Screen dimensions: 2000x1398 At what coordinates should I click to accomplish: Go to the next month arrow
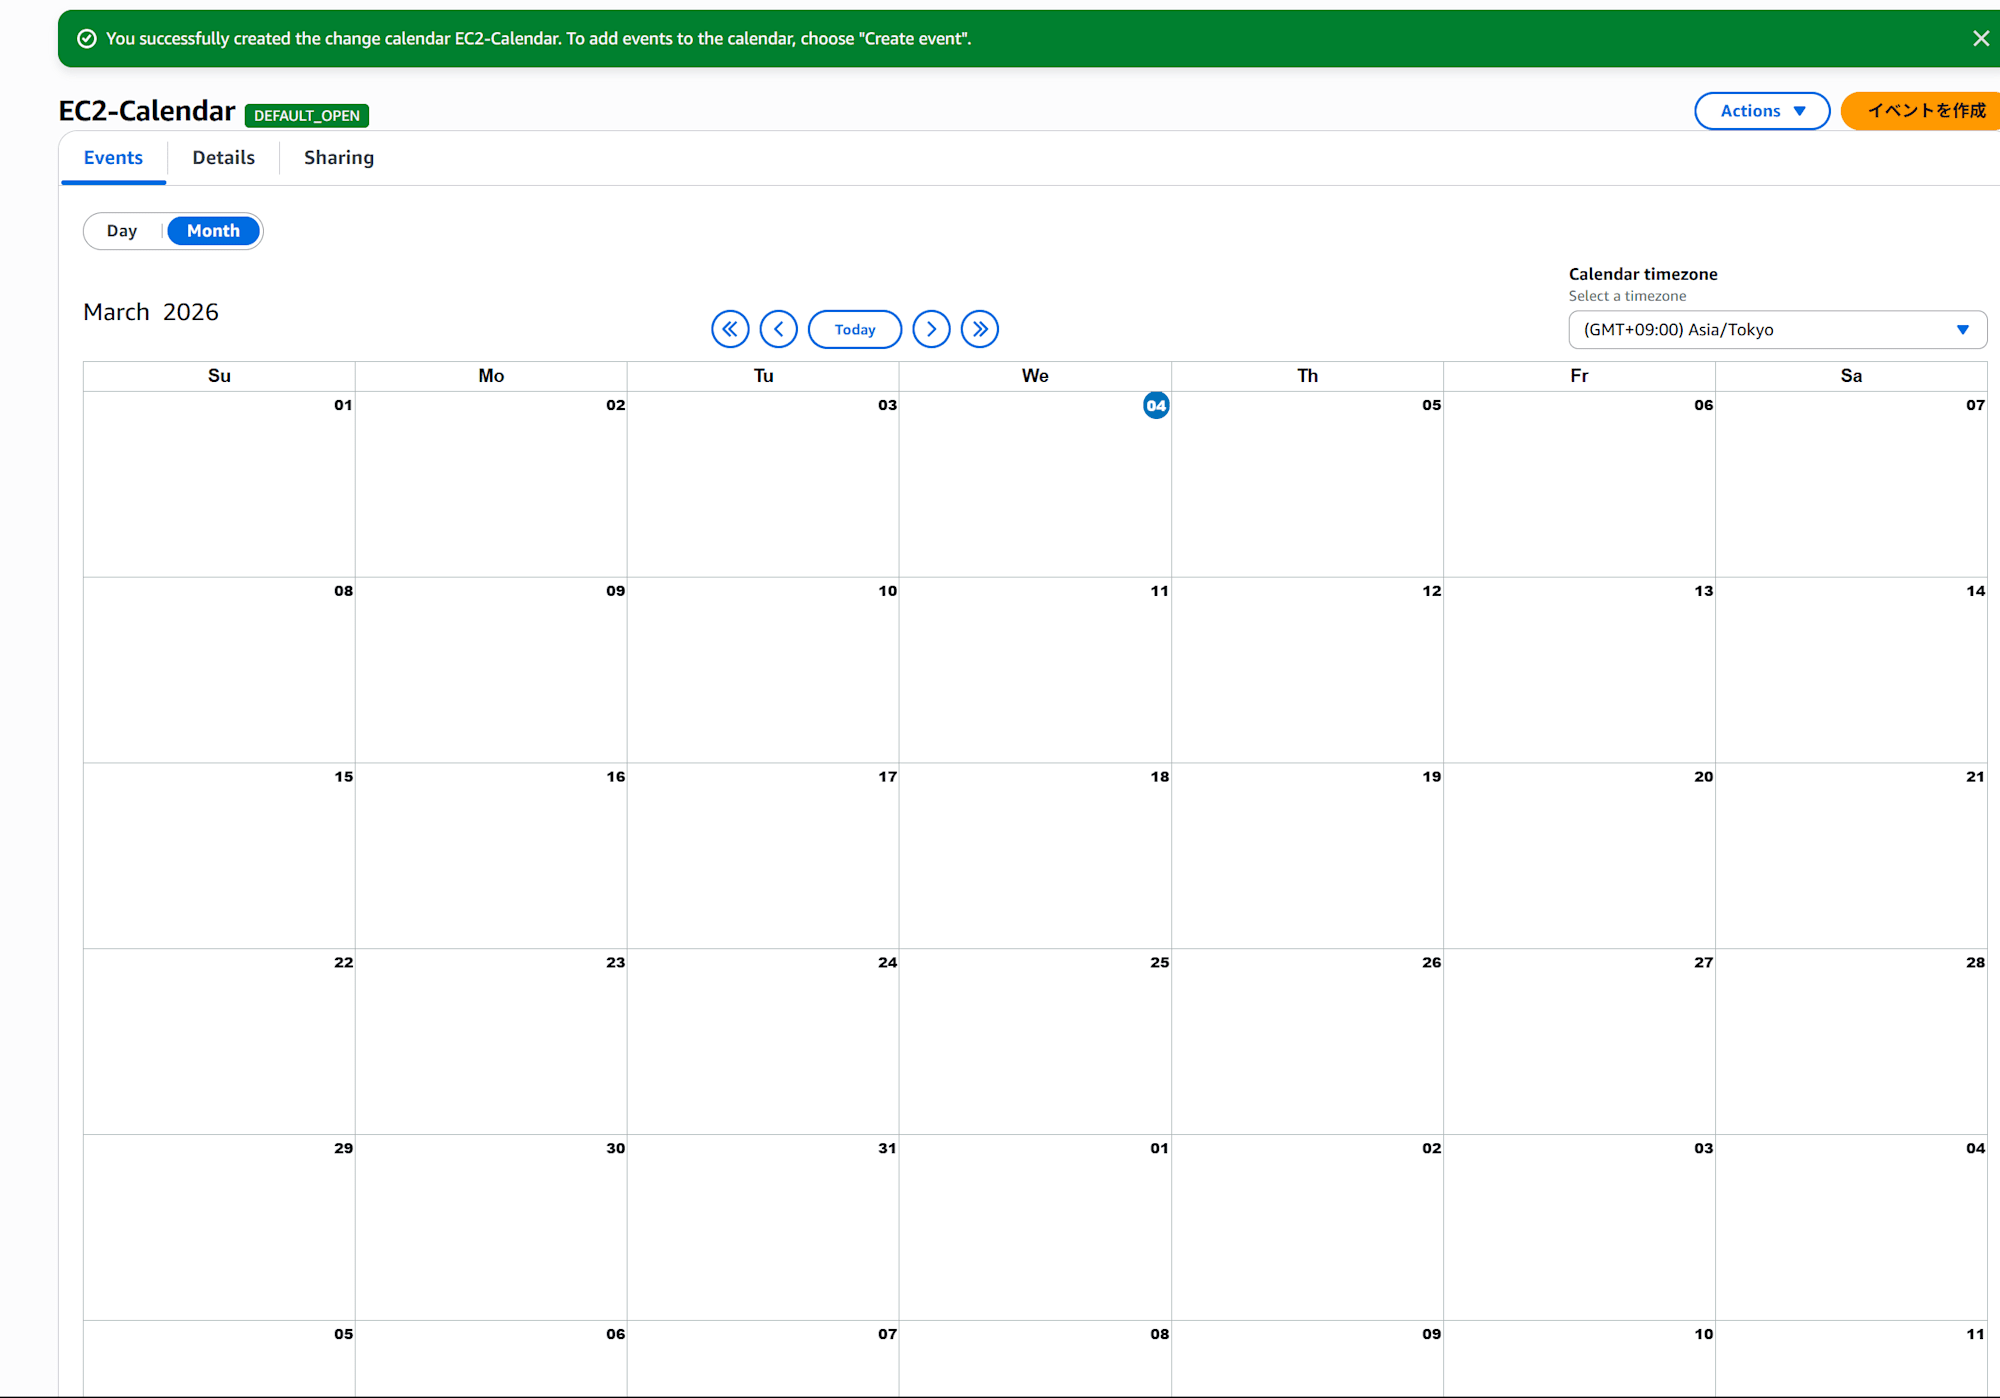point(931,329)
